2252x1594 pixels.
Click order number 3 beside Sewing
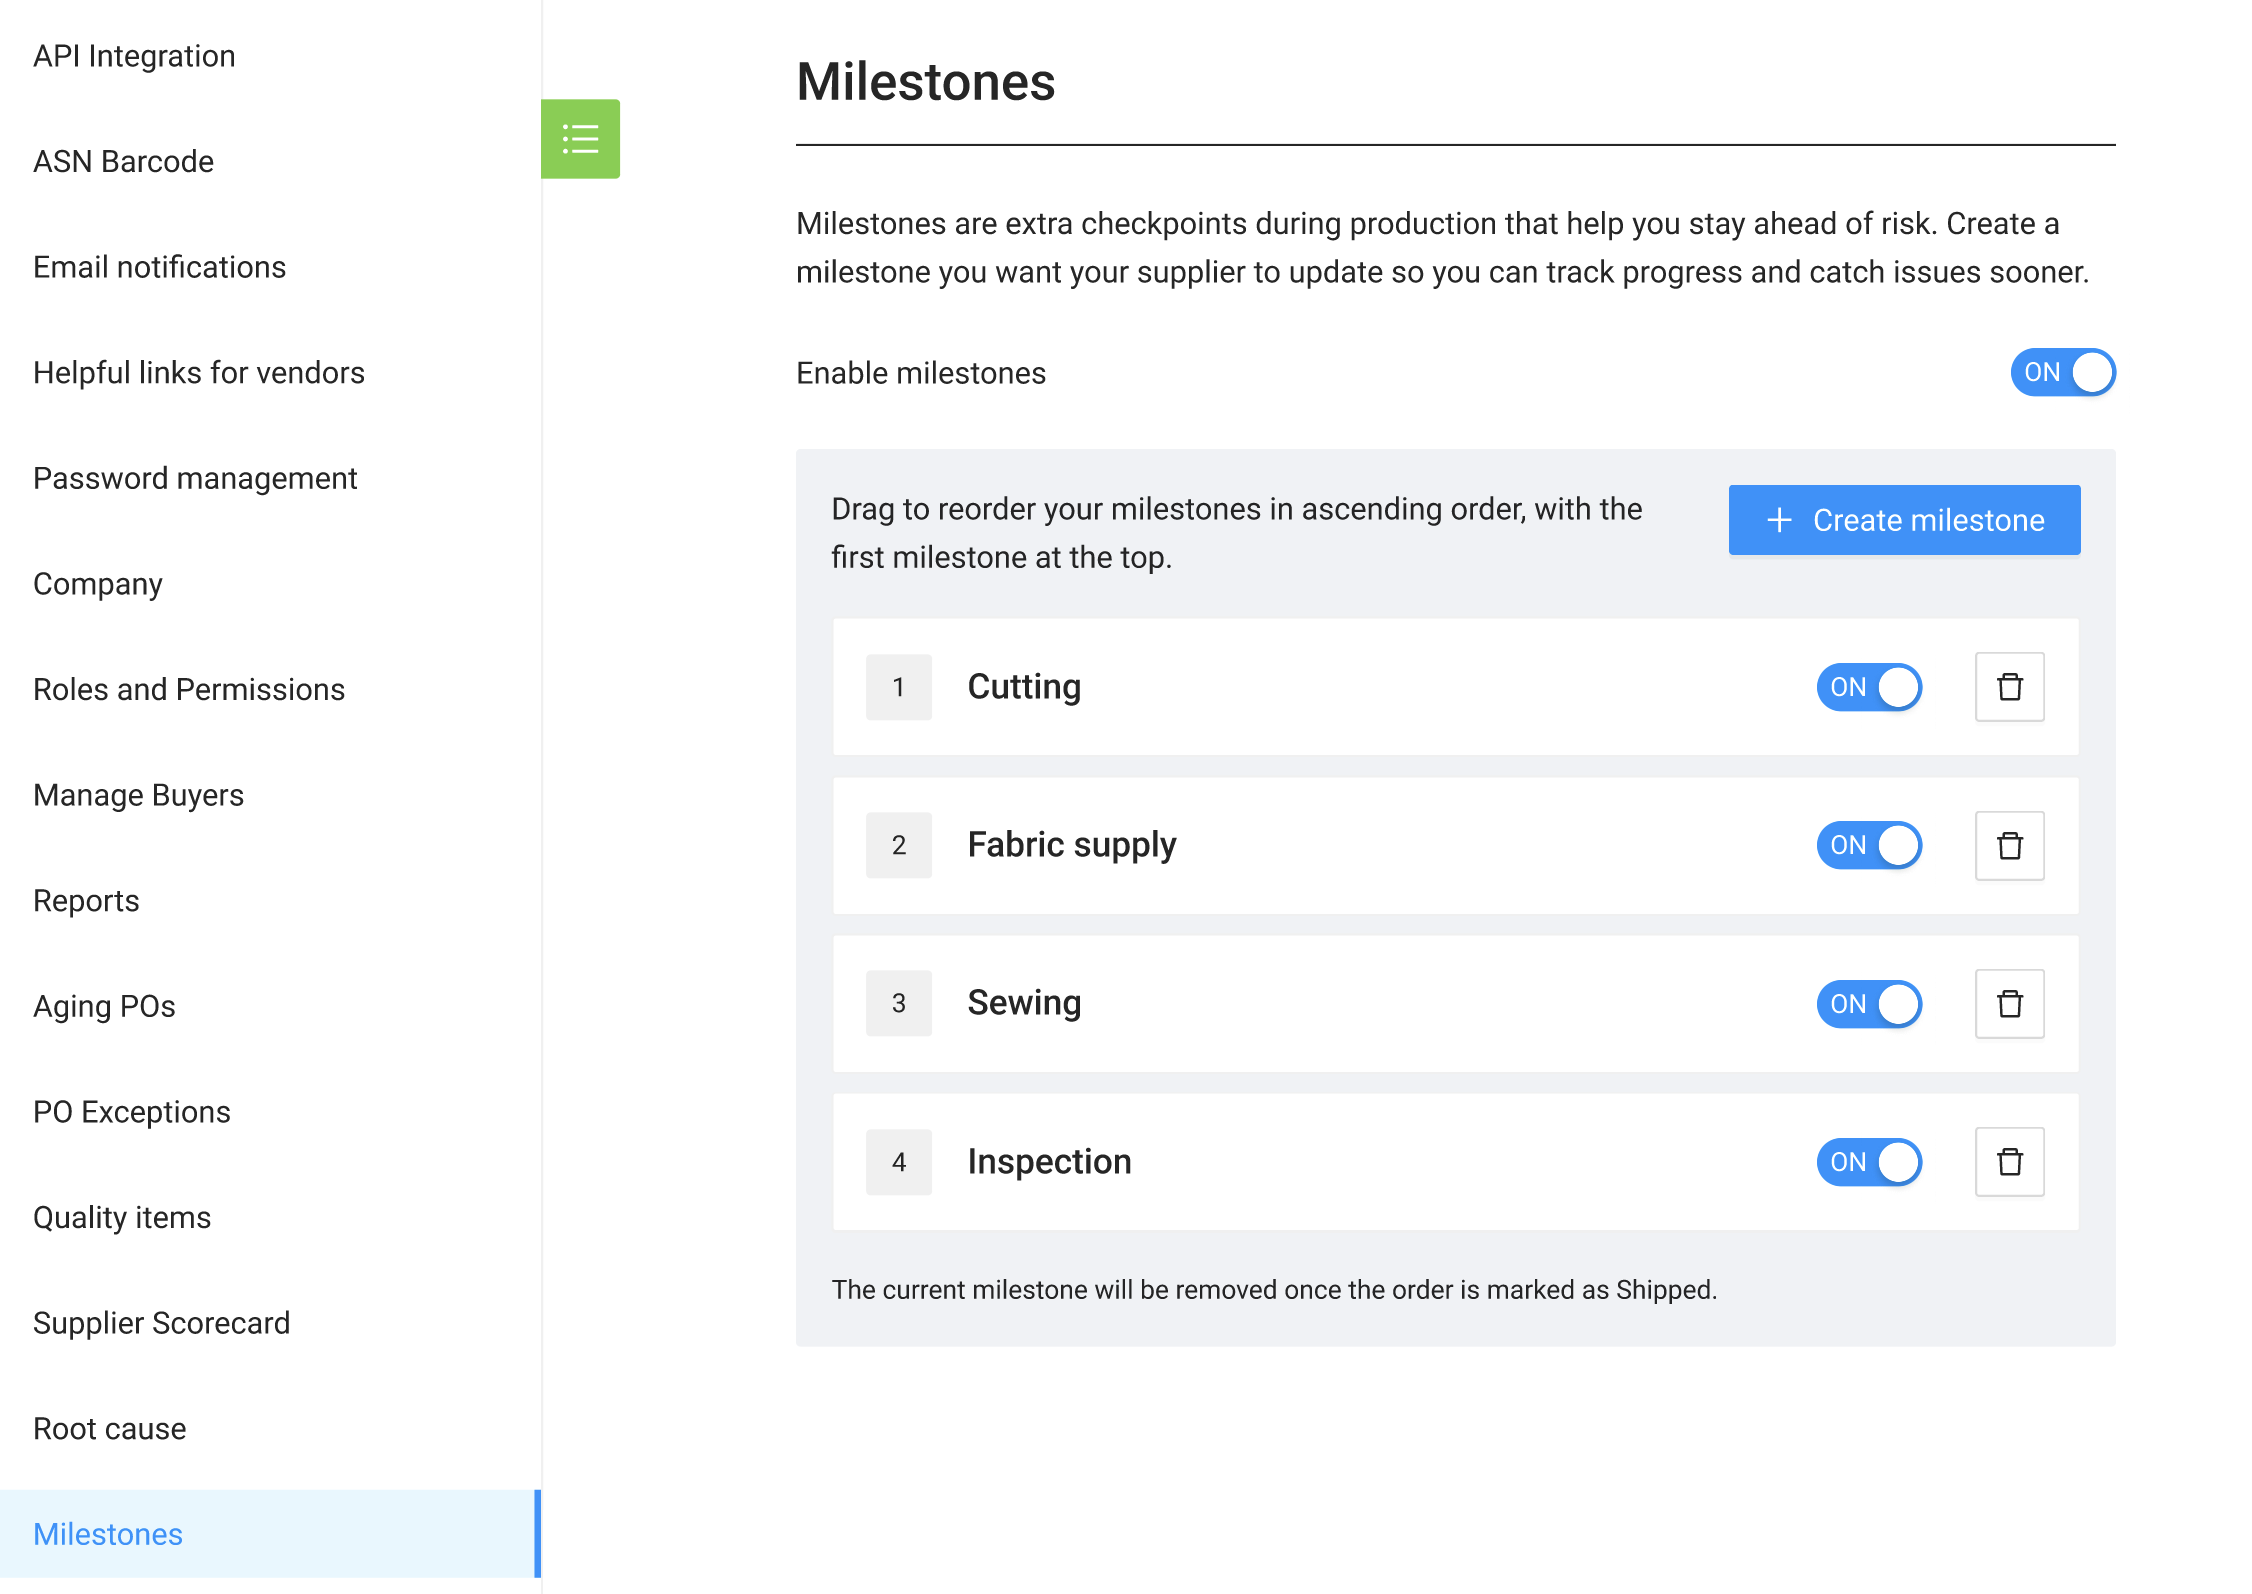click(899, 1004)
